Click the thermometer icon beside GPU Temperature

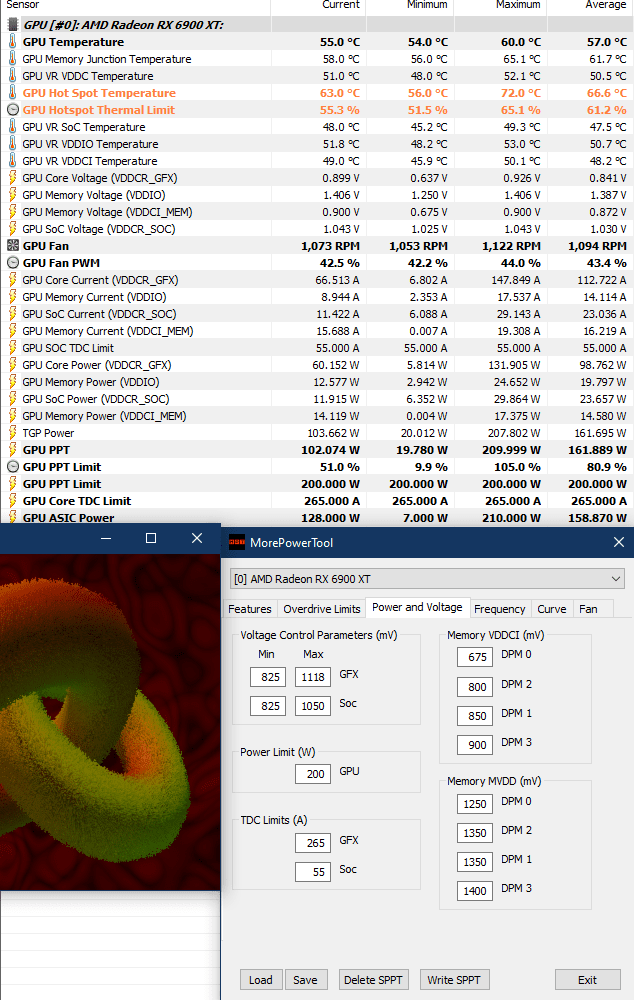[12, 42]
